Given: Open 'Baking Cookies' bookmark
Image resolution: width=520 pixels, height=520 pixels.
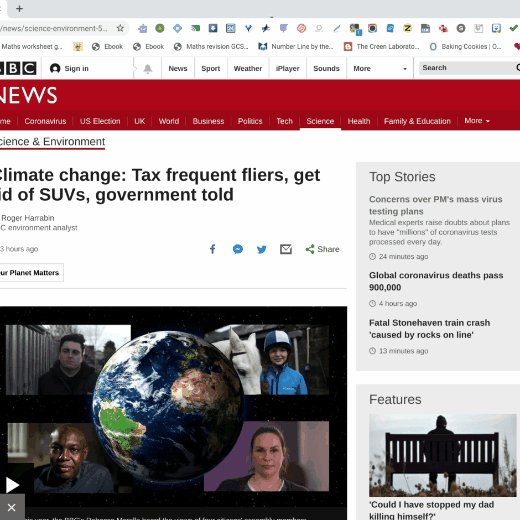Looking at the screenshot, I should 466,47.
